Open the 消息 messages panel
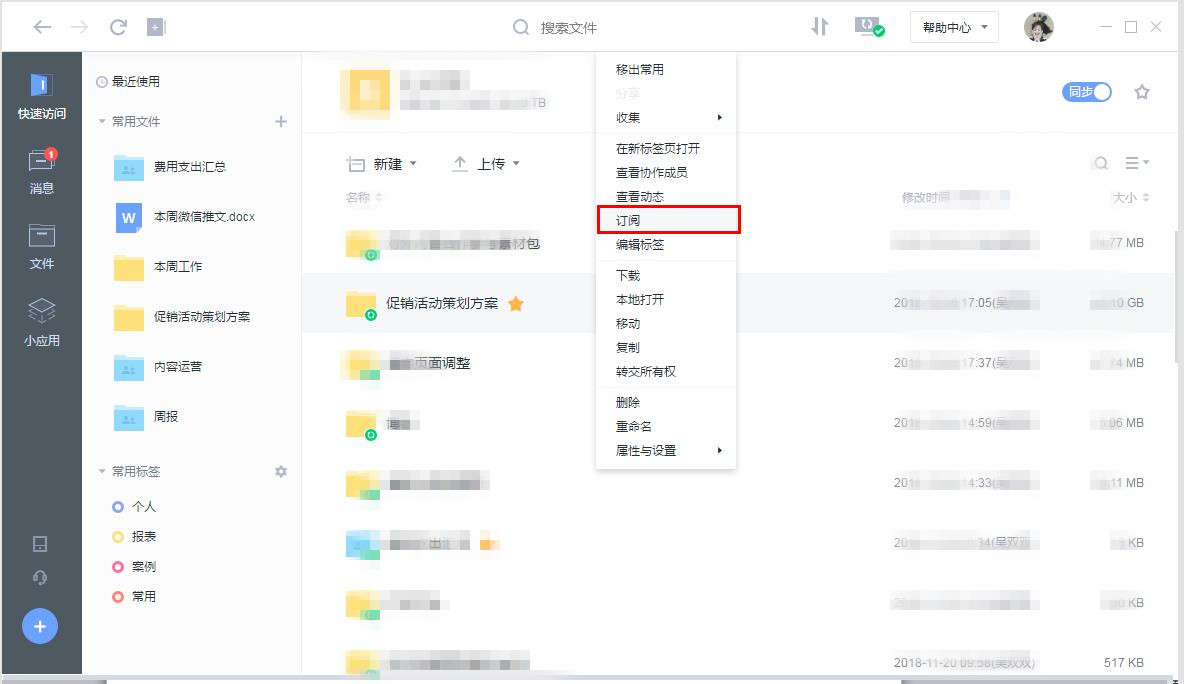The width and height of the screenshot is (1184, 684). pyautogui.click(x=41, y=172)
